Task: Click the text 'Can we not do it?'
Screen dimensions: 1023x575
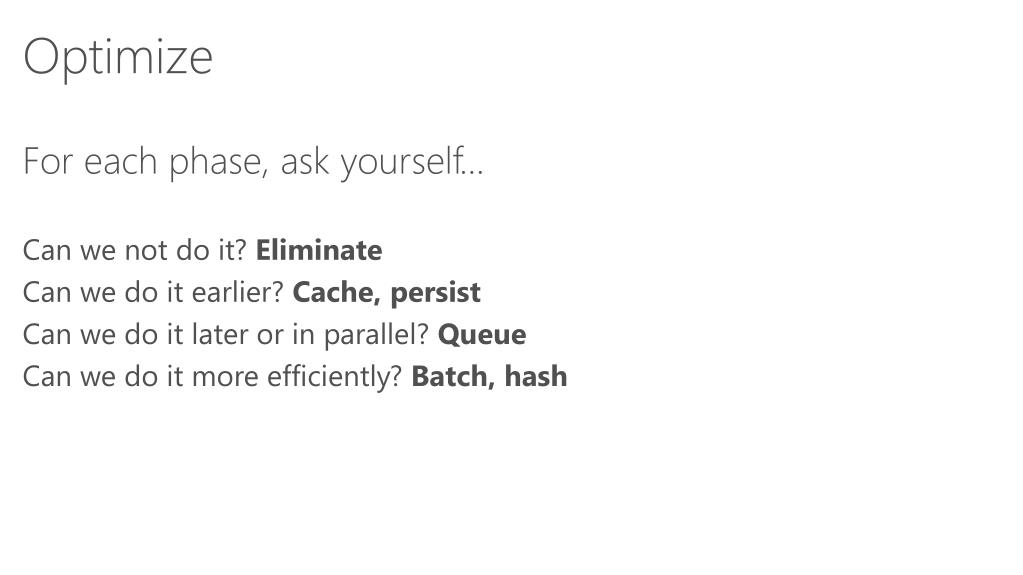Action: tap(135, 250)
